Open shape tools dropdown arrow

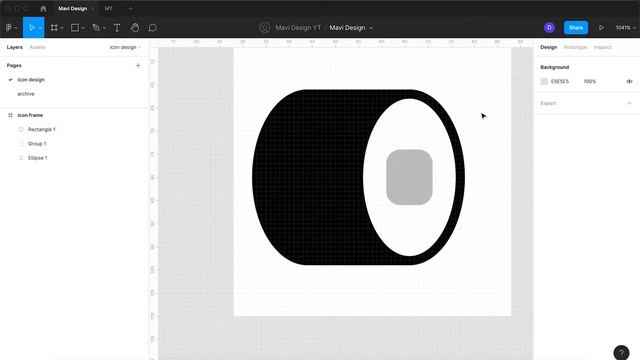[x=83, y=28]
